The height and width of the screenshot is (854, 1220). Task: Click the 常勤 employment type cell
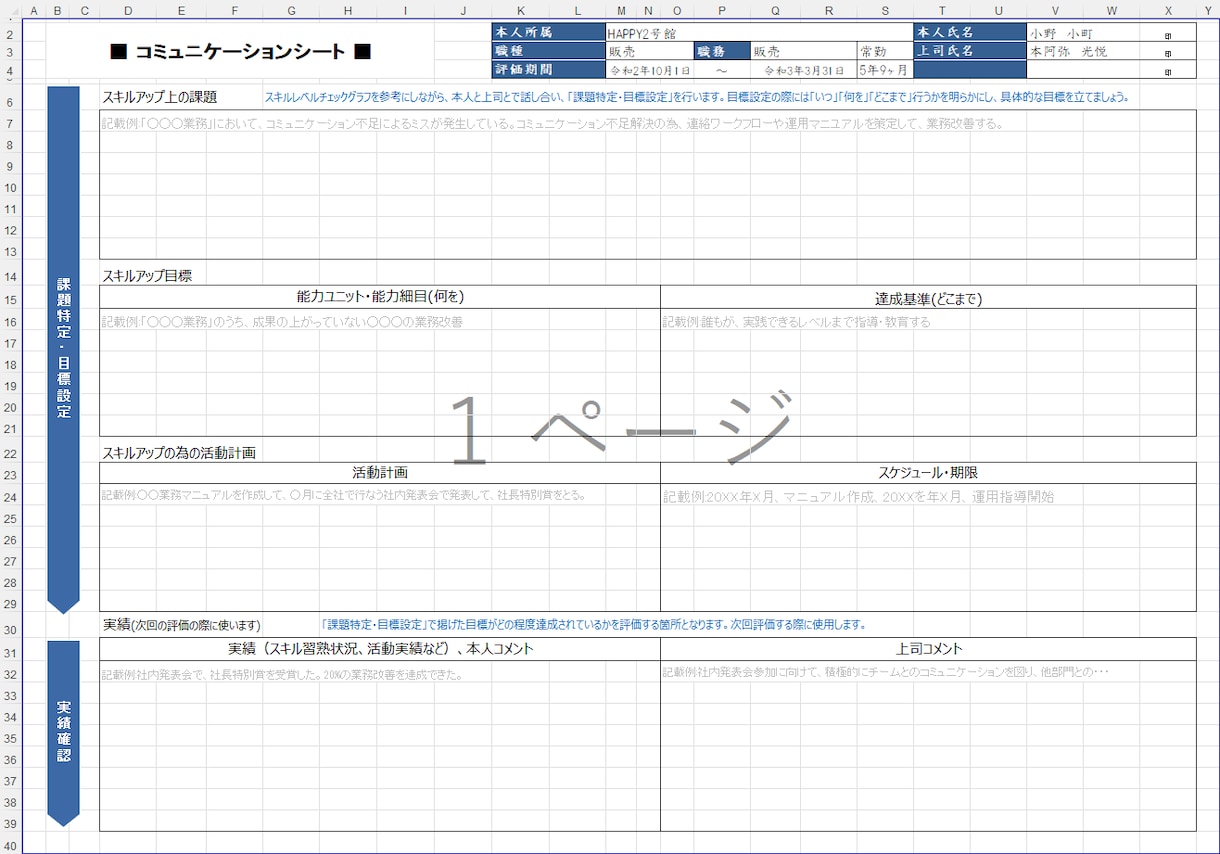[885, 51]
